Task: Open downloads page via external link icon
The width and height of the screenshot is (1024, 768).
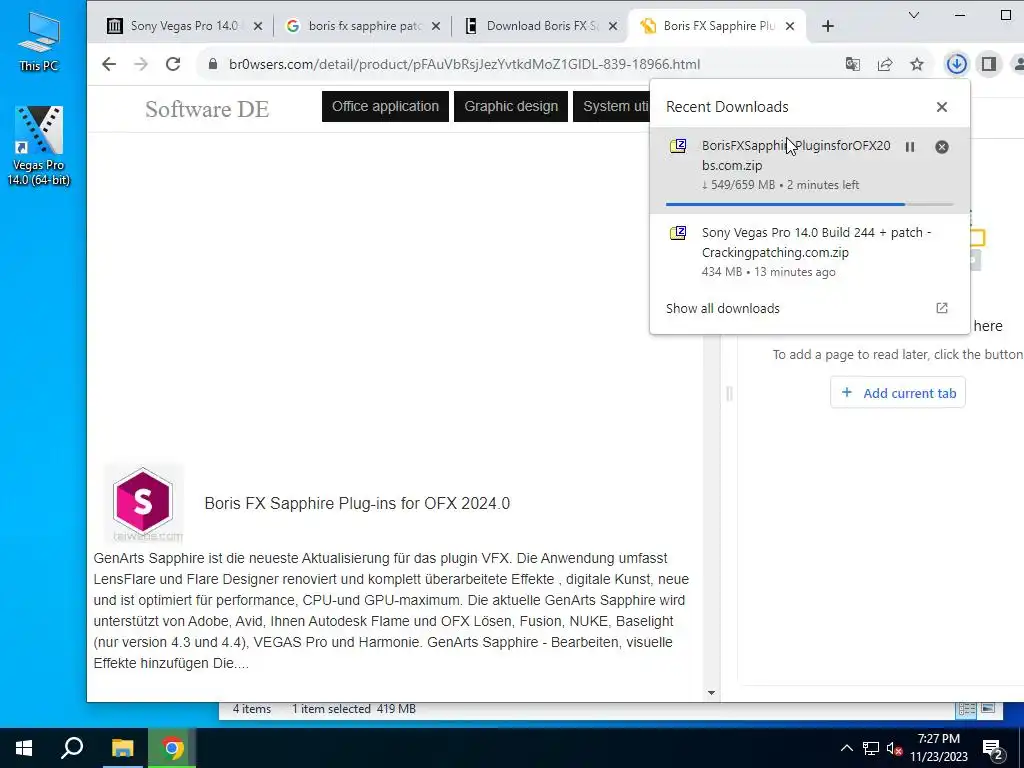Action: [942, 308]
